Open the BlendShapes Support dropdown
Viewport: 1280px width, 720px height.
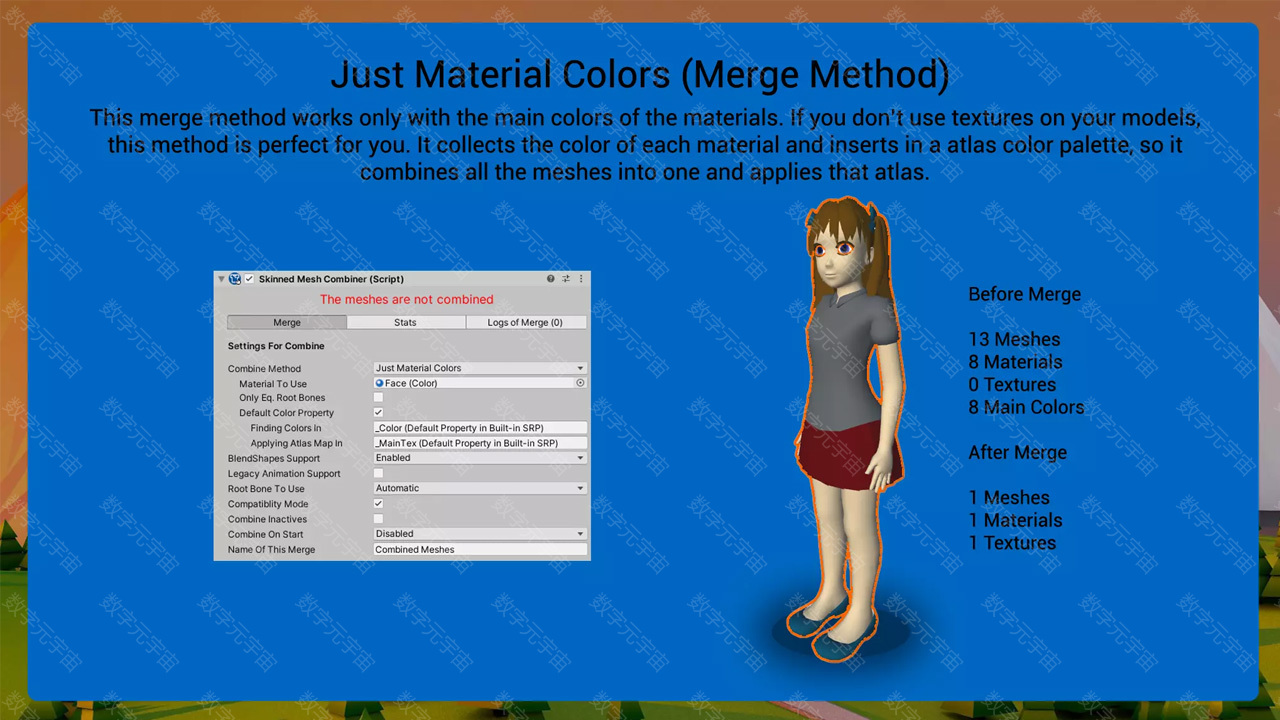coord(480,458)
